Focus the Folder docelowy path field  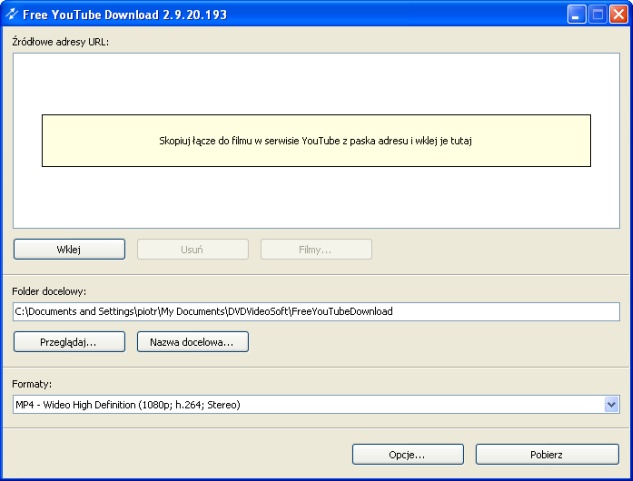click(316, 311)
